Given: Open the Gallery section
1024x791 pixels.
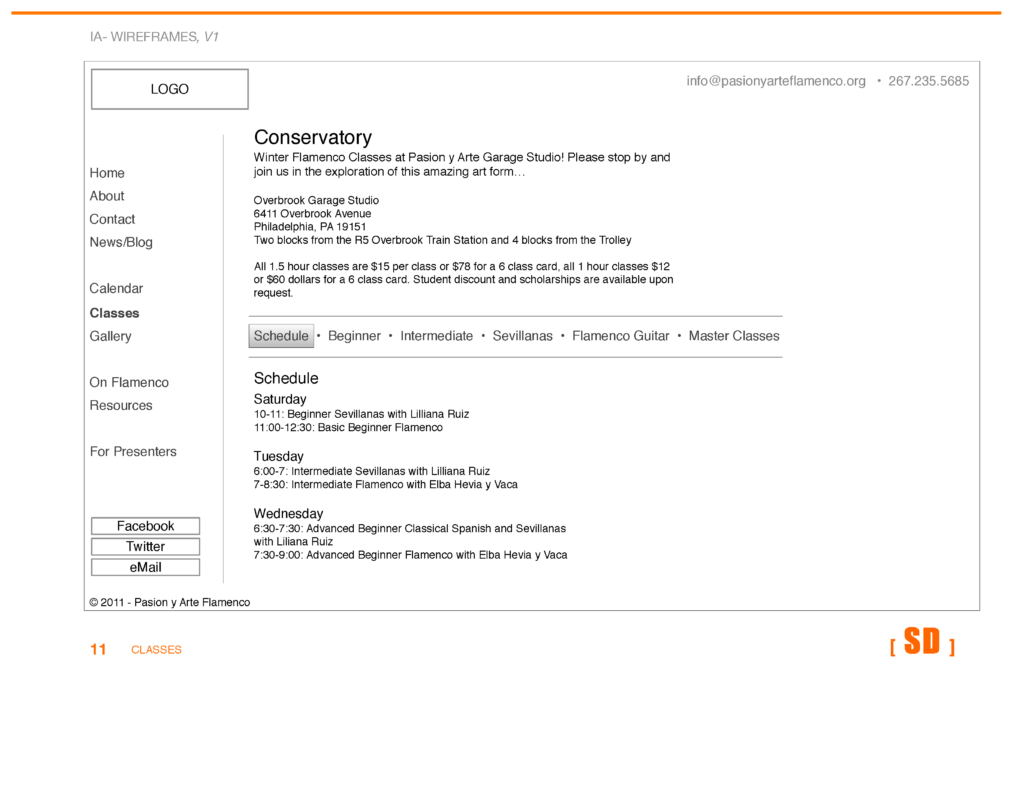Looking at the screenshot, I should tap(110, 336).
